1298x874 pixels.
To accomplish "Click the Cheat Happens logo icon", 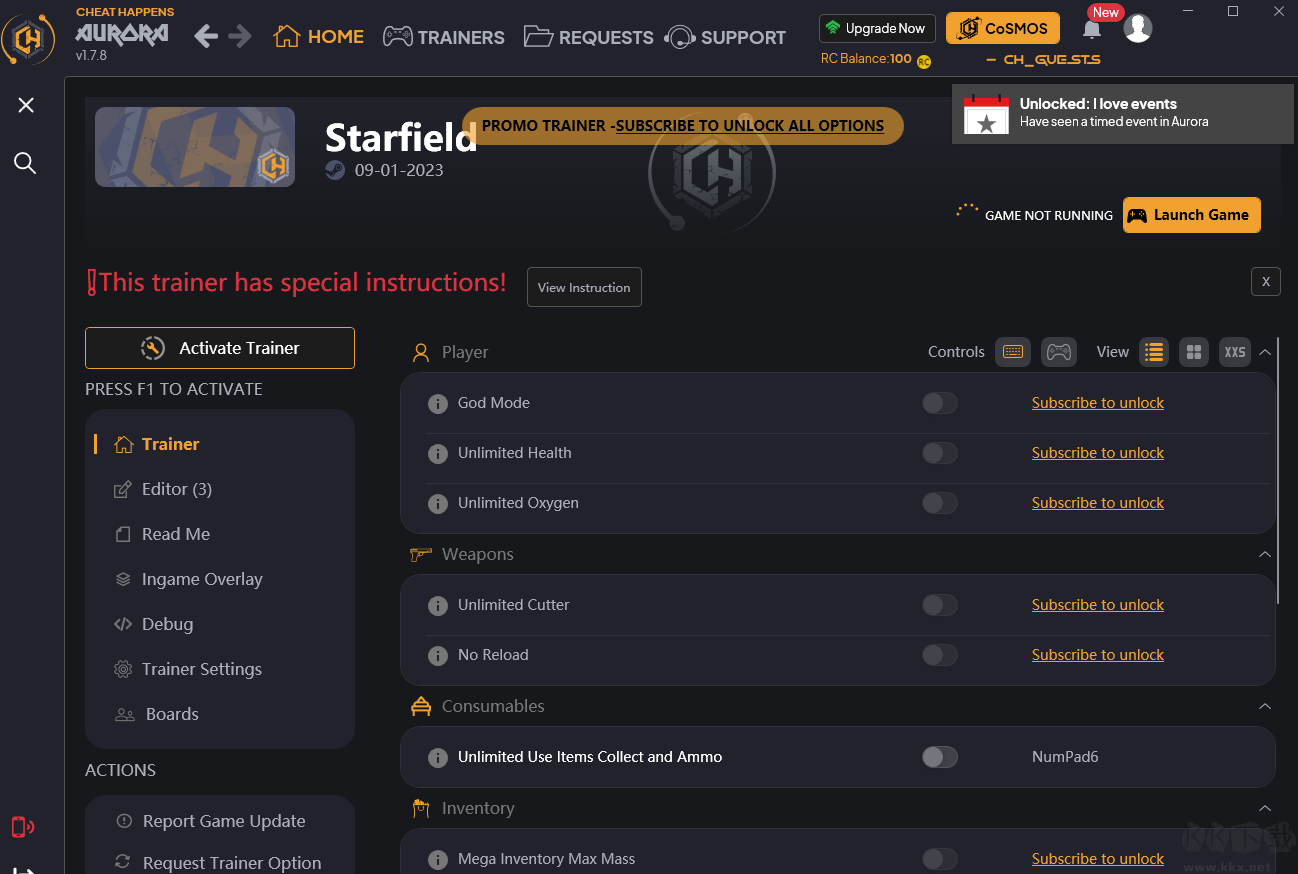I will click(28, 38).
